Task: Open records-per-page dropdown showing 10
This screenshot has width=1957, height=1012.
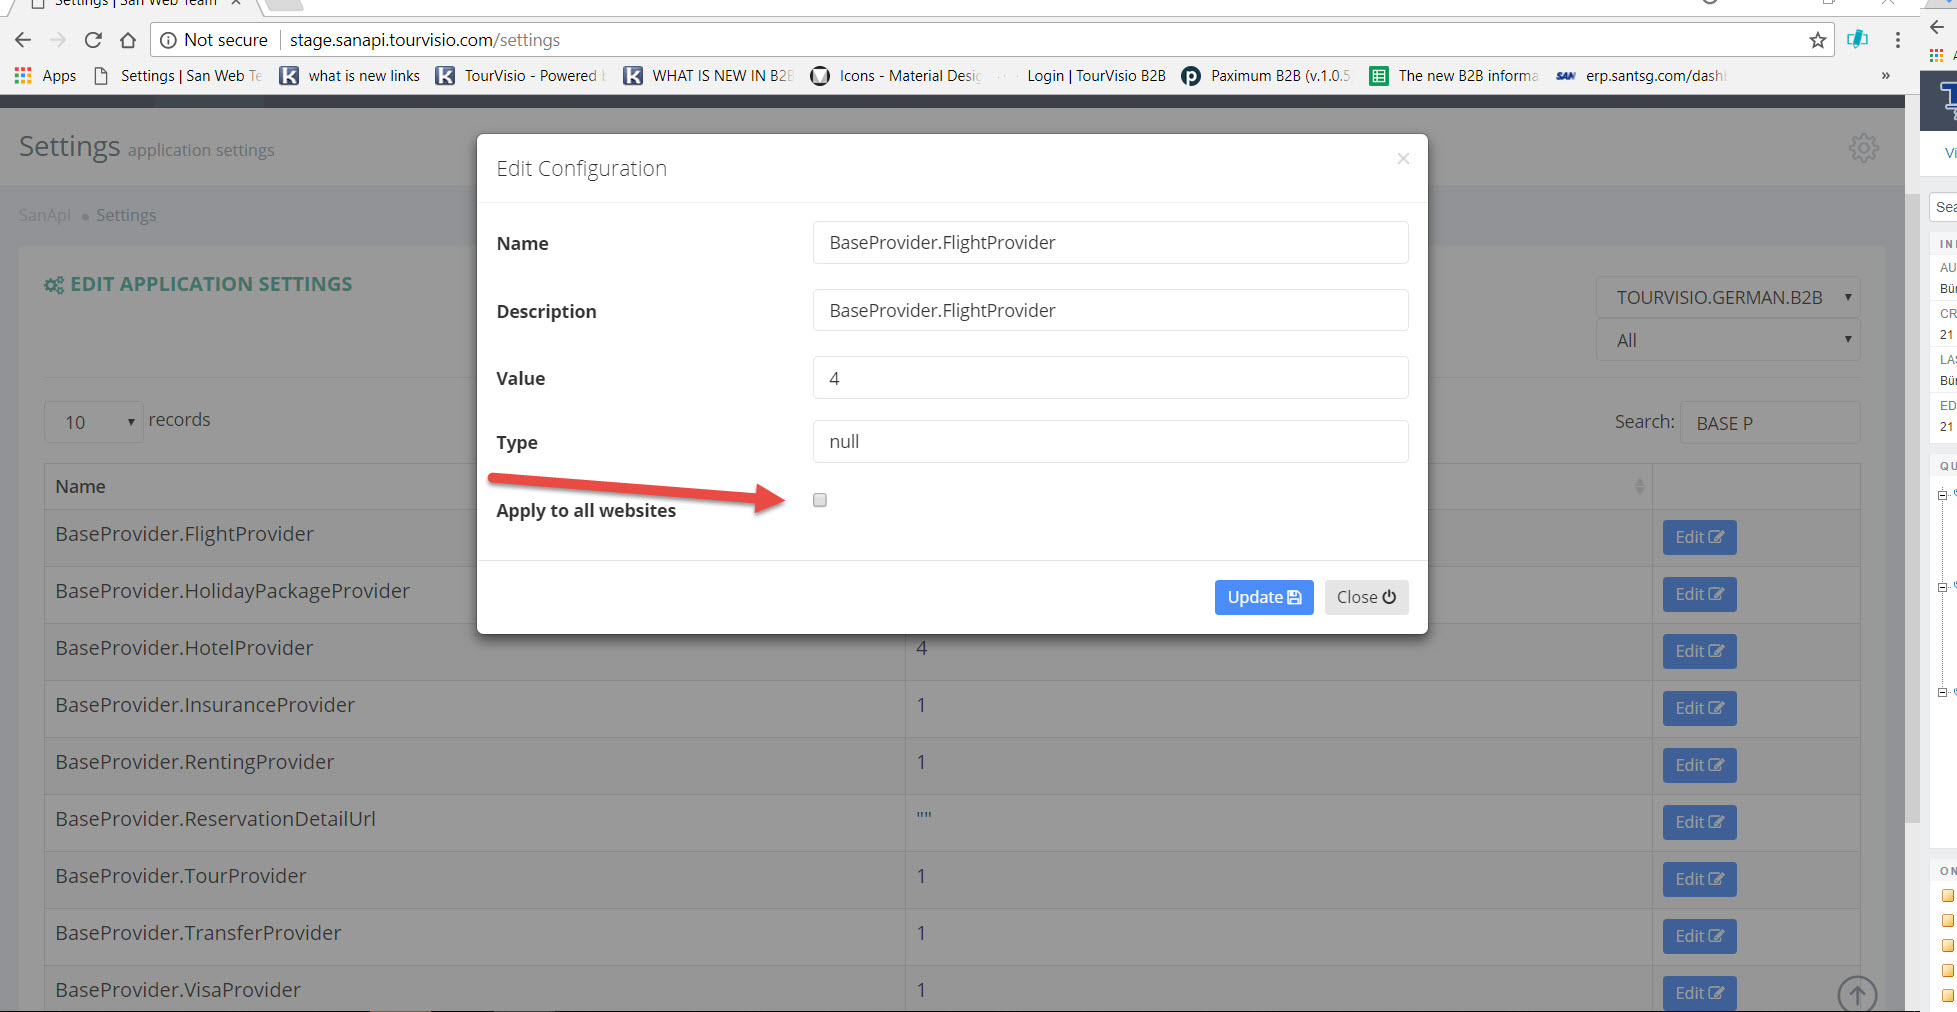Action: tap(92, 422)
